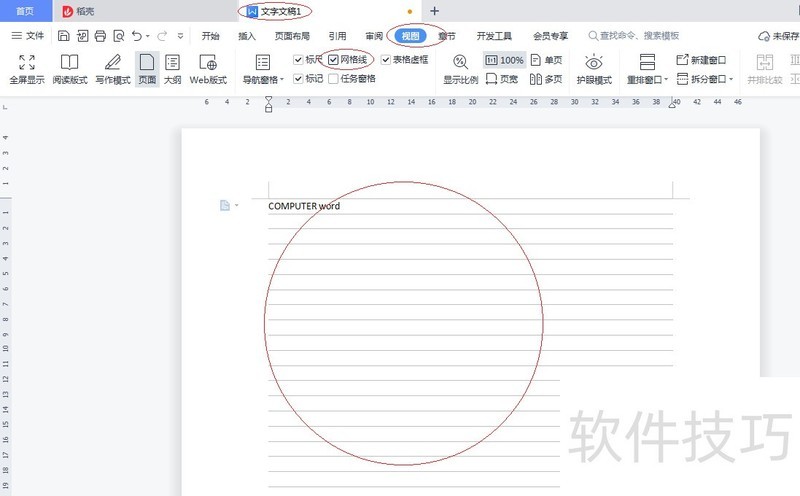Open the zoom ratio (显示比例) dialog

click(460, 68)
